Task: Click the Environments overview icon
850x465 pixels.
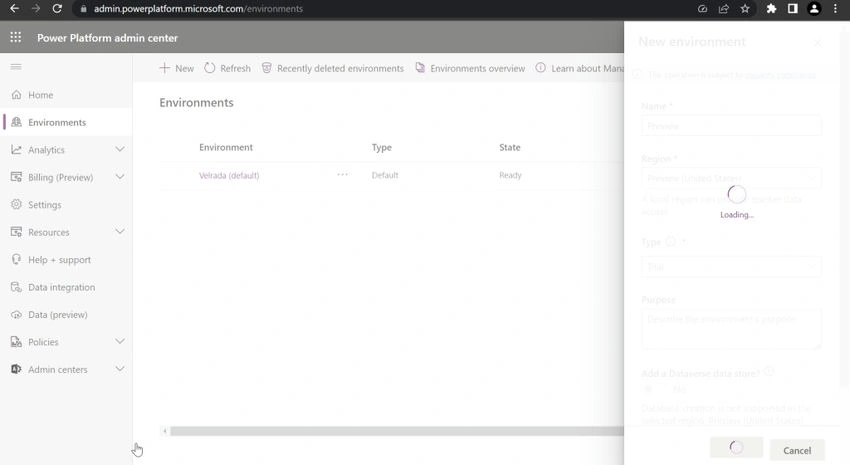Action: [x=420, y=68]
